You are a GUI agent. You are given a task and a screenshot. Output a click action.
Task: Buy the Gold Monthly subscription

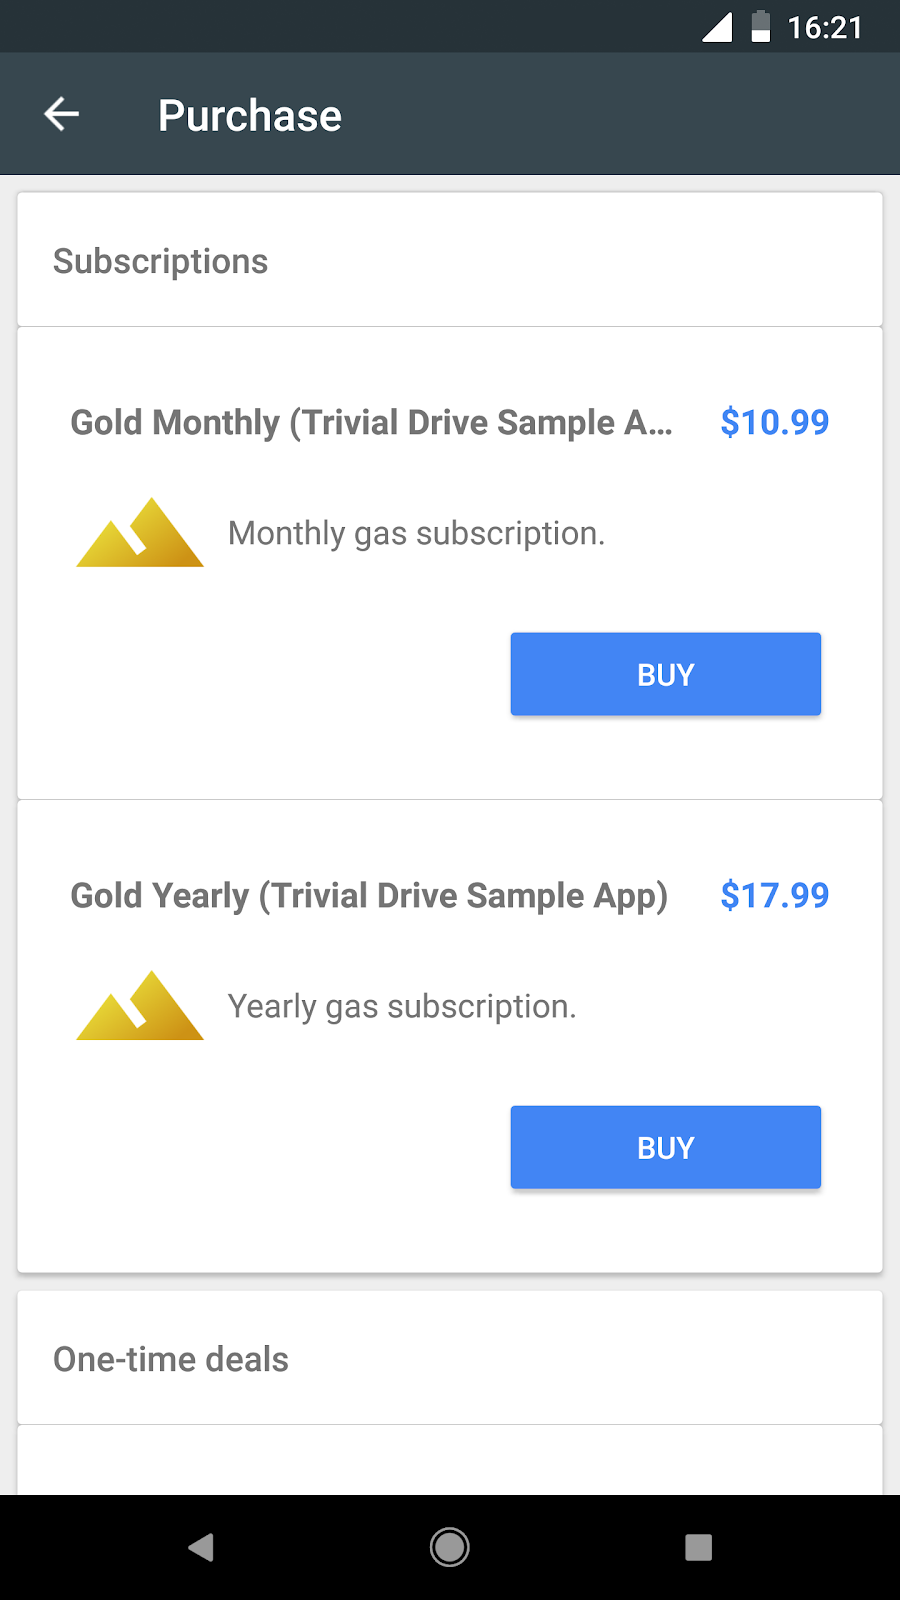coord(665,674)
